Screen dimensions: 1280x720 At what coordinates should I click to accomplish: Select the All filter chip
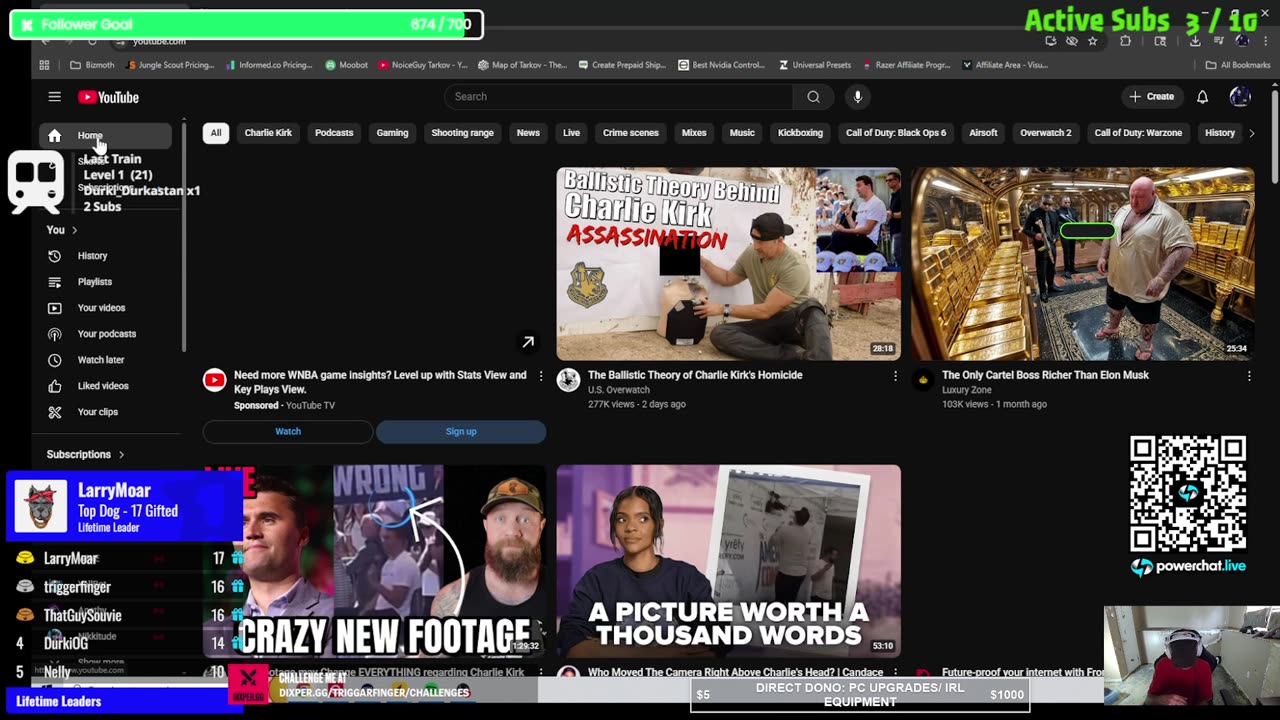216,133
